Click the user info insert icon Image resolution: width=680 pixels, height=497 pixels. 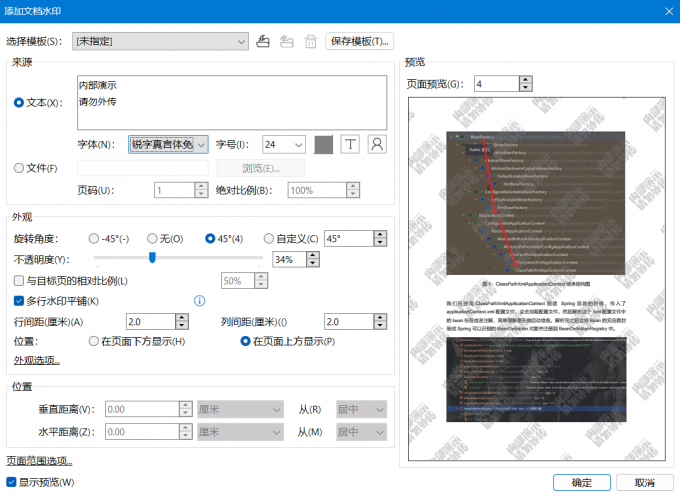click(377, 144)
